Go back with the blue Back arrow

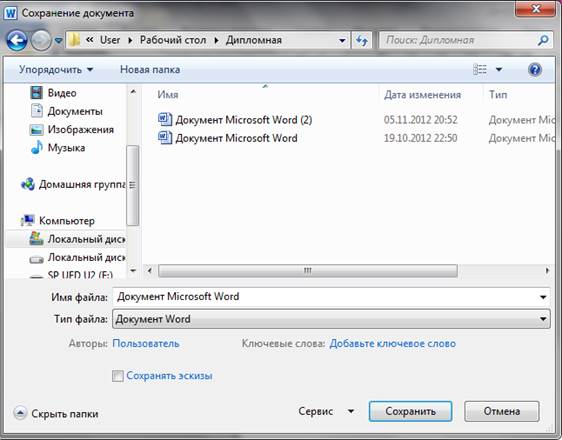[17, 40]
